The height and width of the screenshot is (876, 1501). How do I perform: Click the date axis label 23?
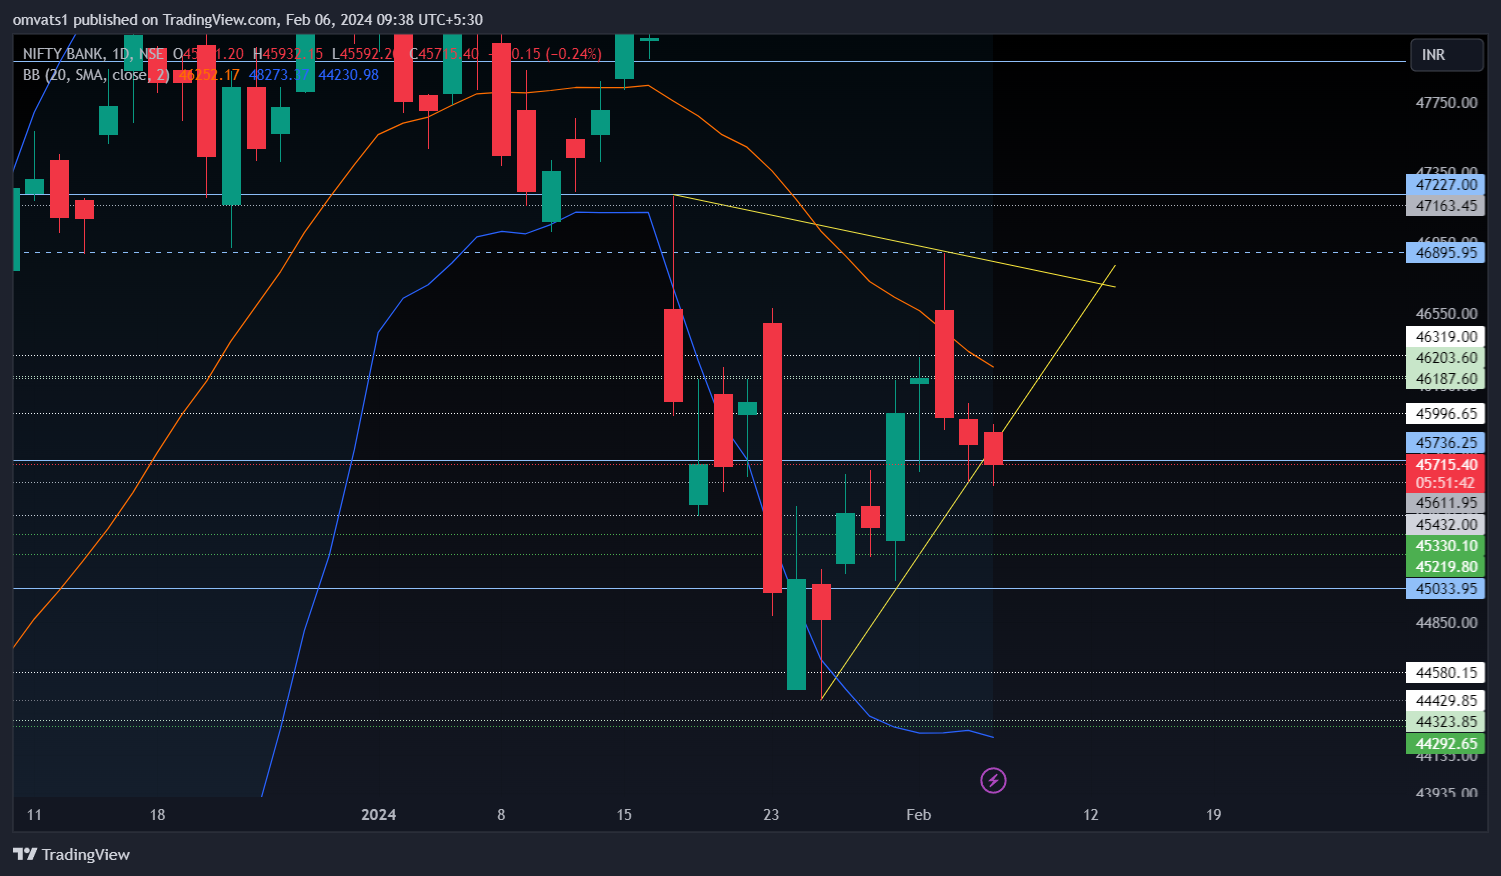pyautogui.click(x=771, y=815)
